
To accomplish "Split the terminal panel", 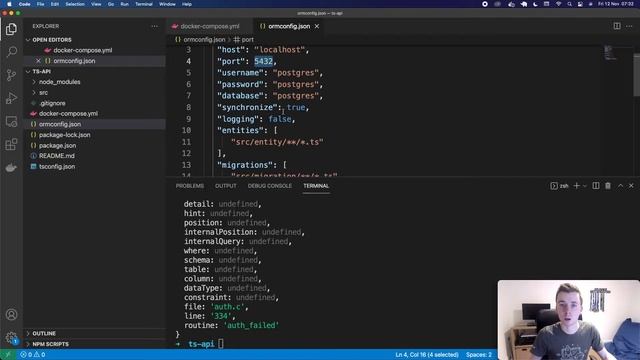I will [x=596, y=186].
